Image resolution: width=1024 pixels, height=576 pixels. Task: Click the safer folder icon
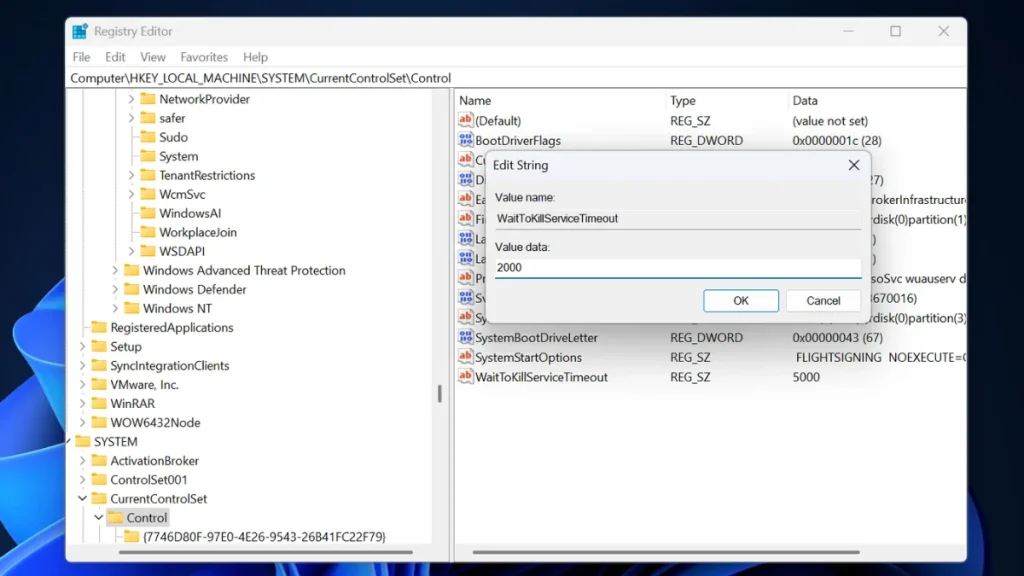pyautogui.click(x=148, y=118)
